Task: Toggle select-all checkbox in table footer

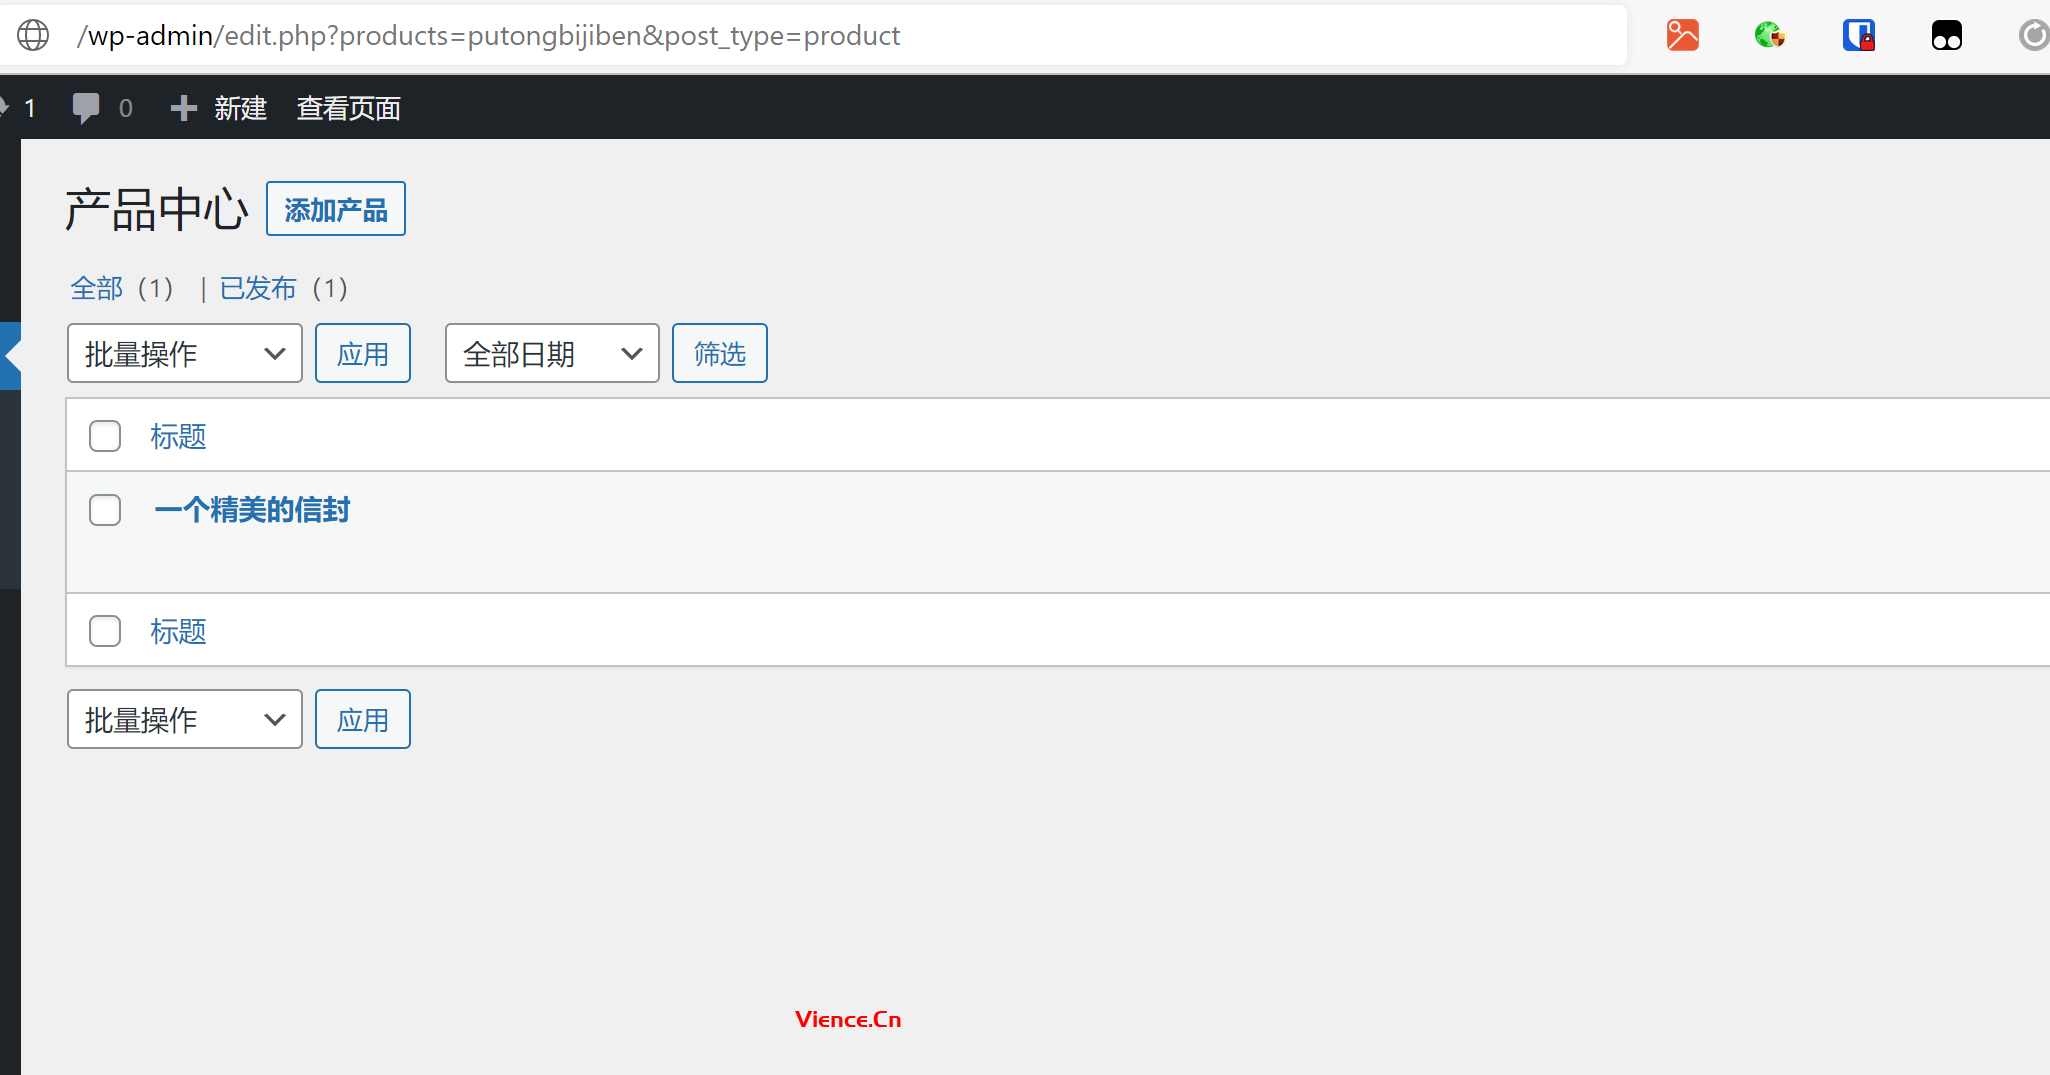Action: (105, 631)
